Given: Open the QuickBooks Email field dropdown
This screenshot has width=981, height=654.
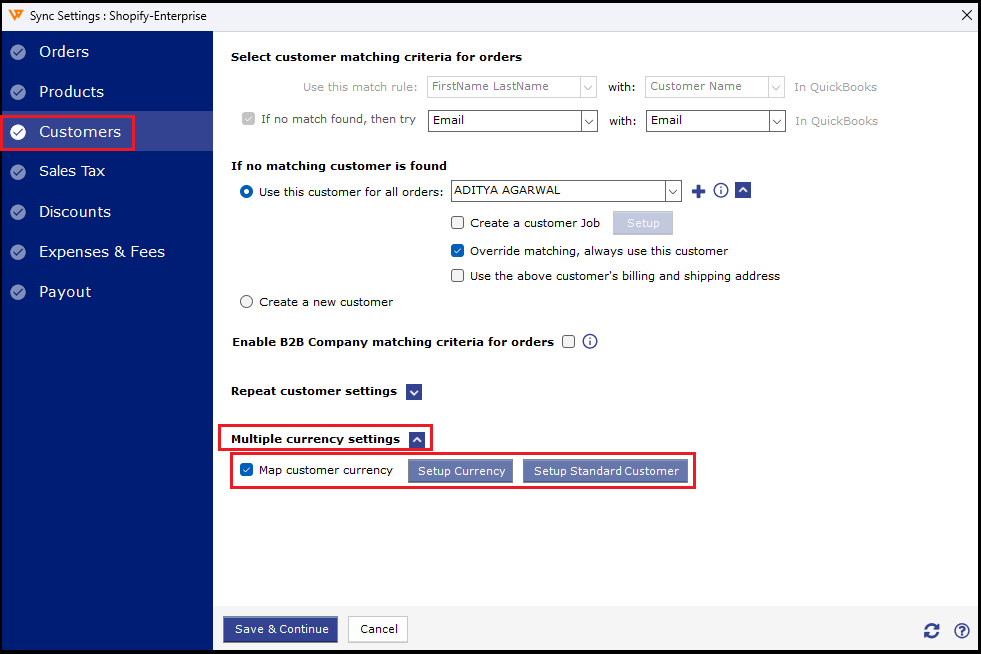Looking at the screenshot, I should click(777, 121).
